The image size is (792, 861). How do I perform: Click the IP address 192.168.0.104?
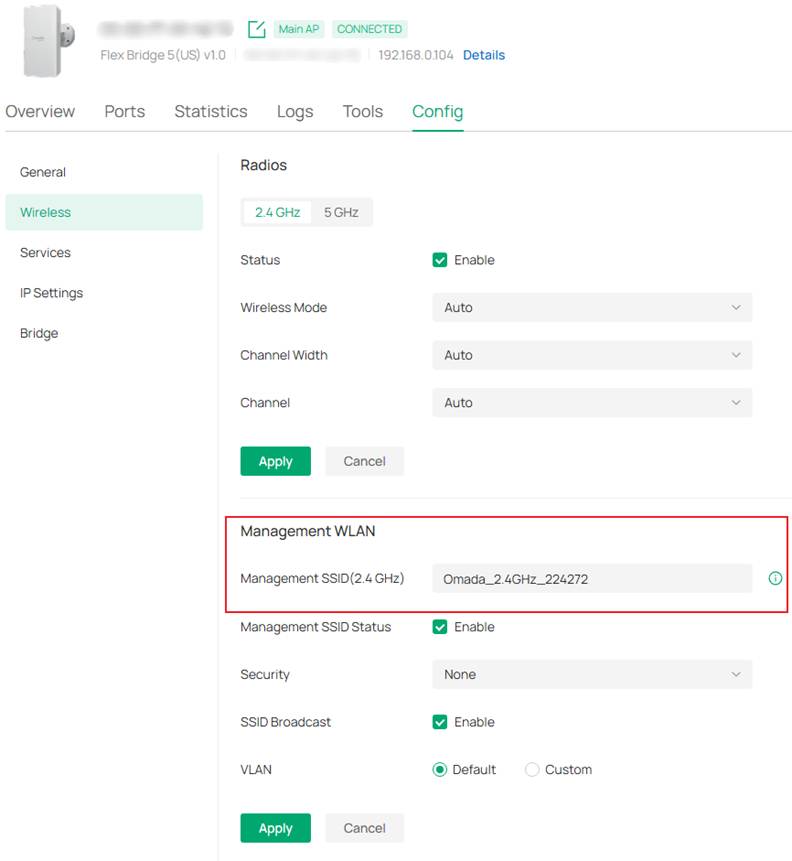(x=416, y=55)
